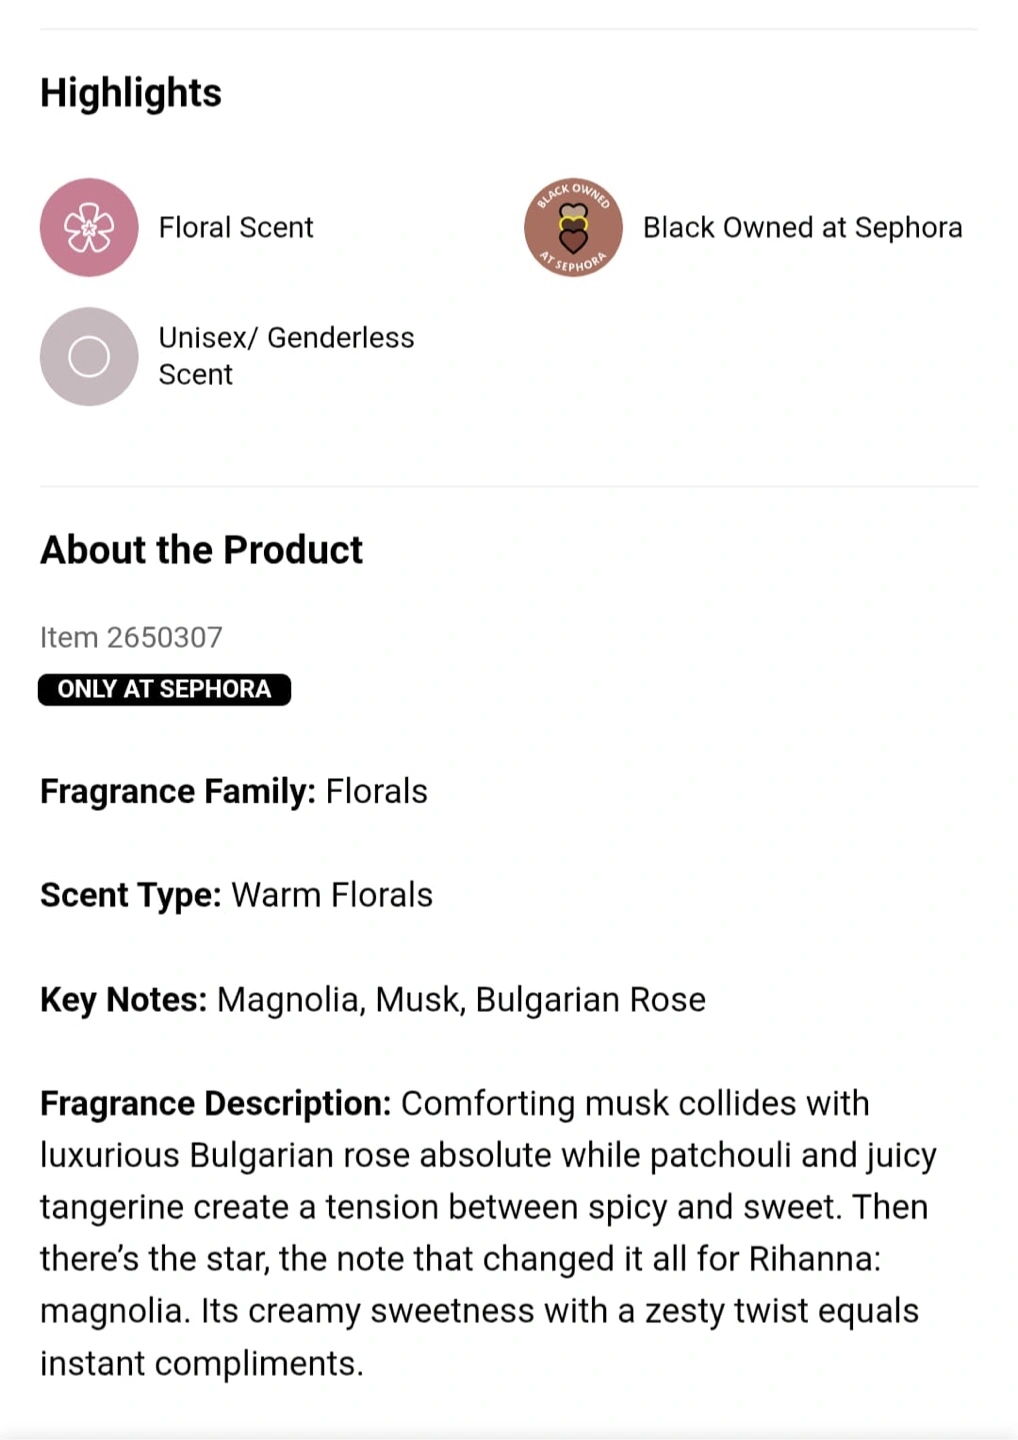Click the Fragrance Description label
The height and width of the screenshot is (1440, 1018).
click(x=216, y=1104)
